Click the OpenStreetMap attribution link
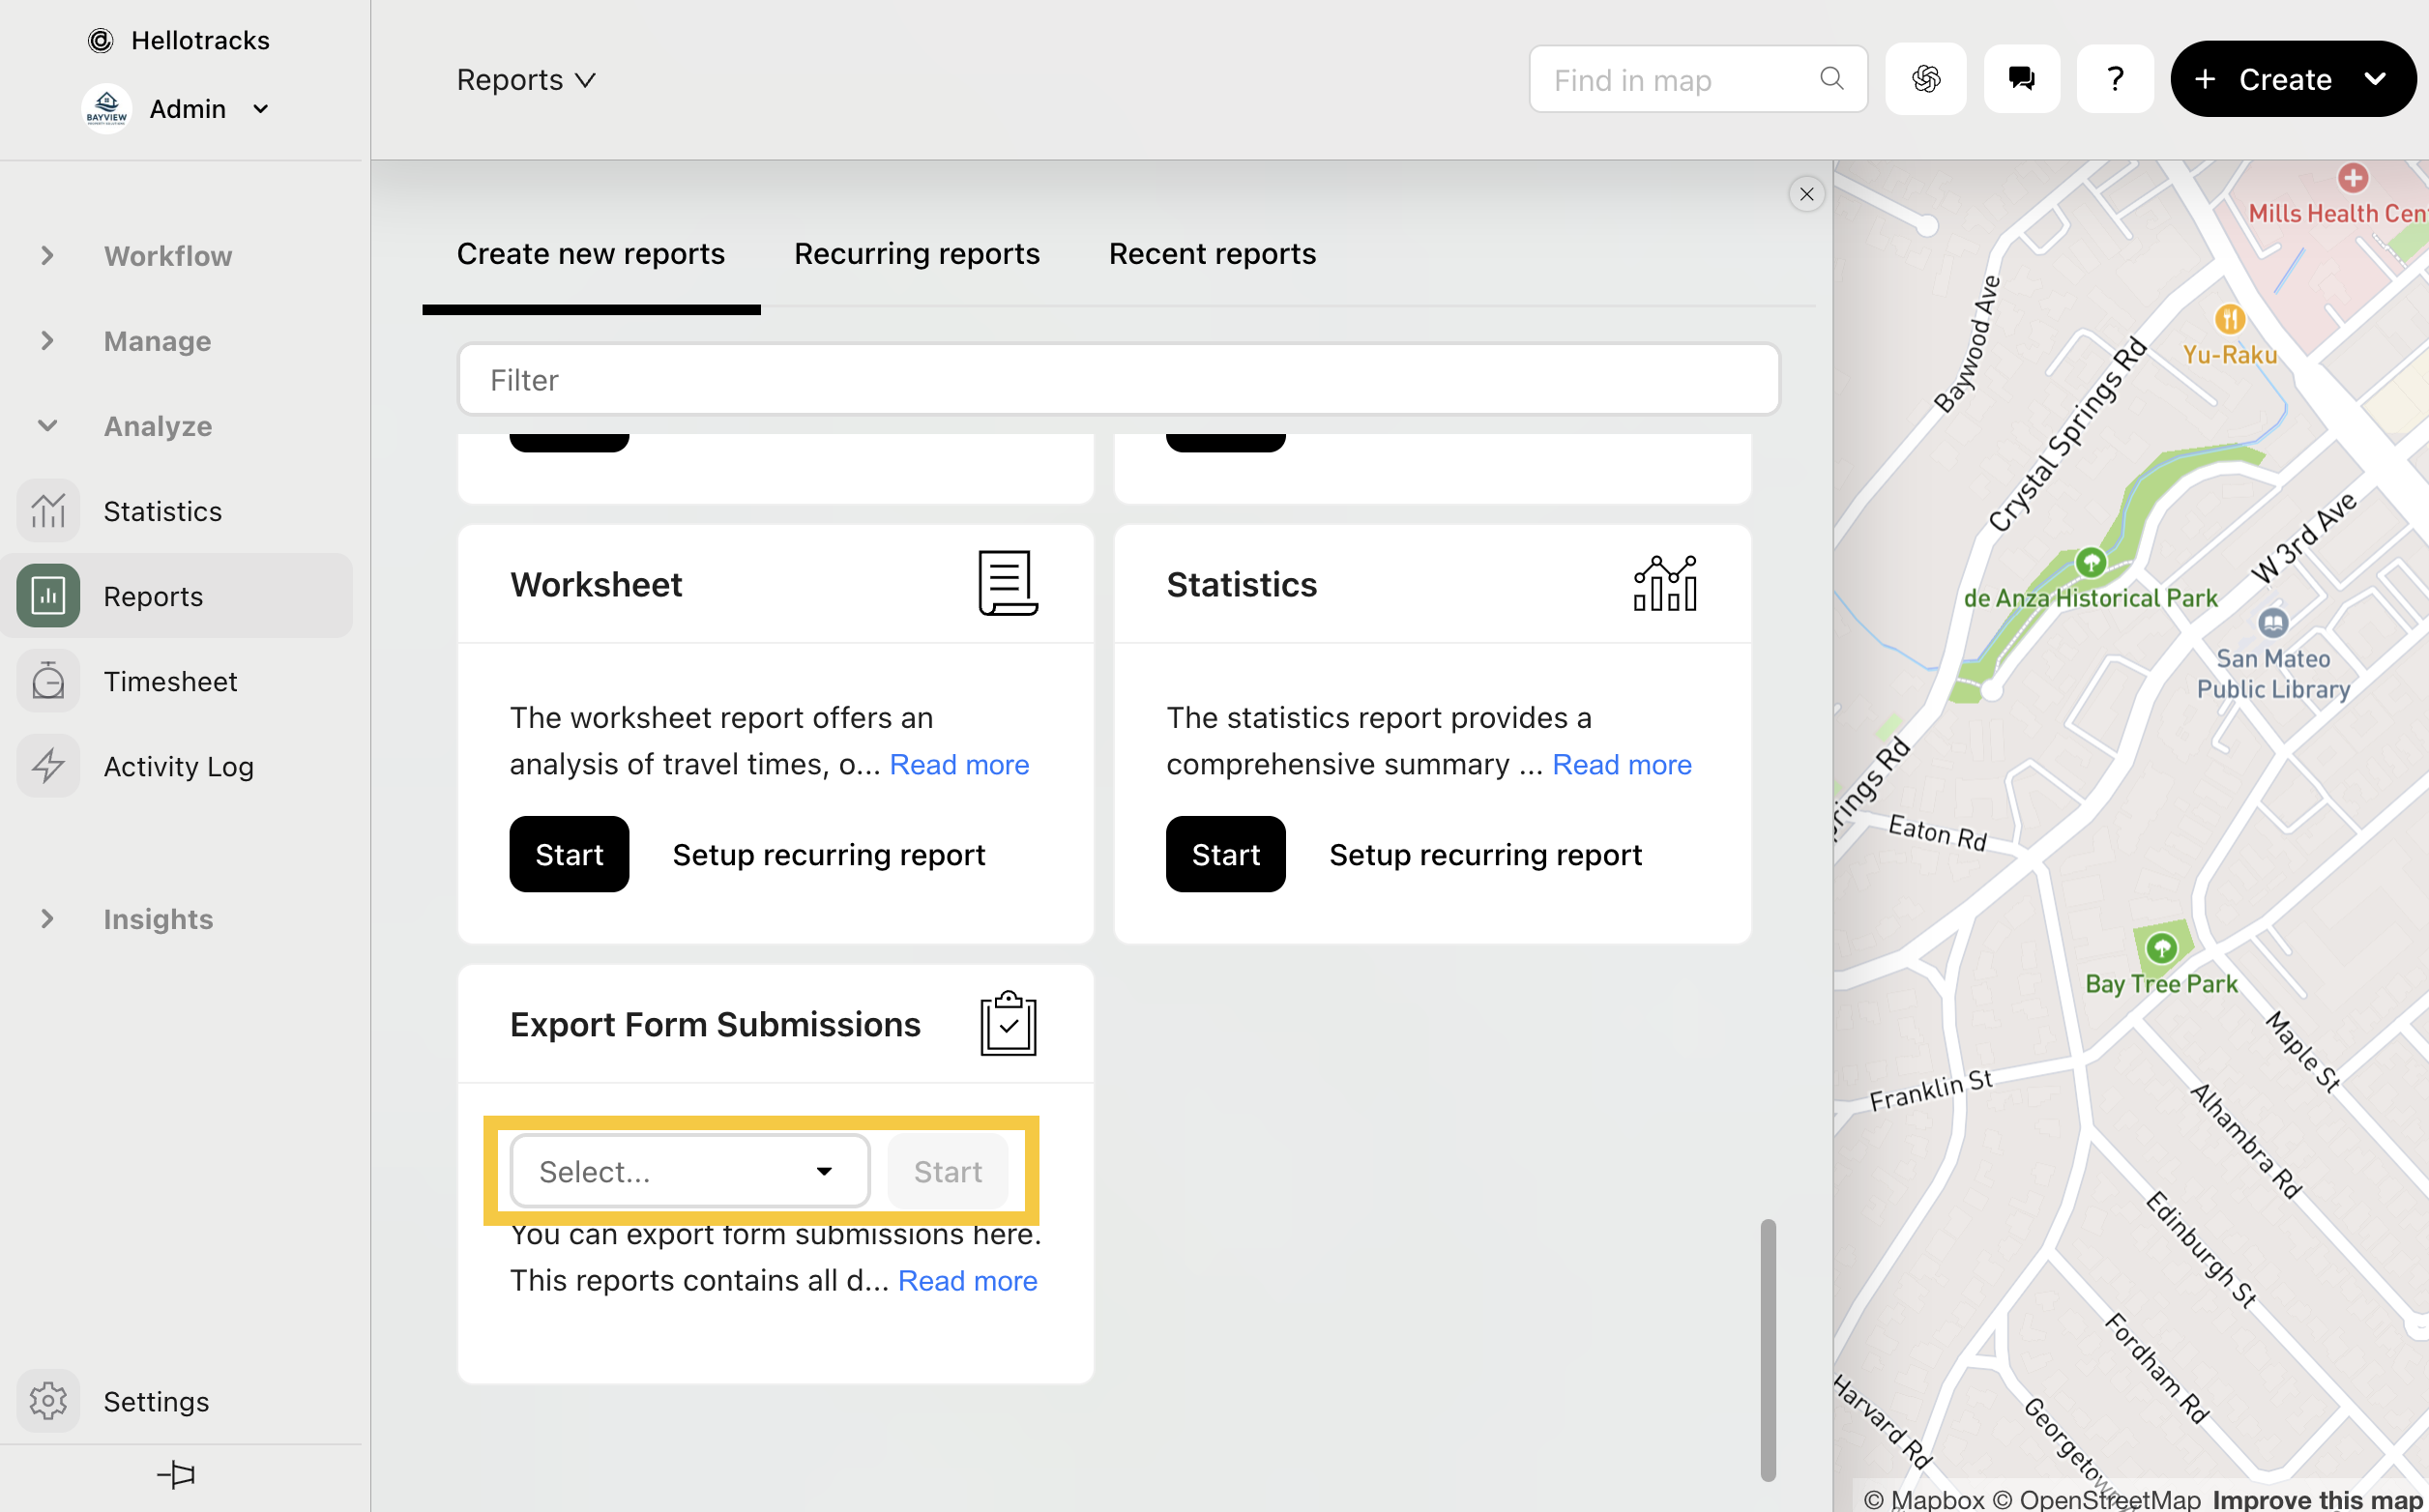The width and height of the screenshot is (2429, 1512). coord(2097,1499)
